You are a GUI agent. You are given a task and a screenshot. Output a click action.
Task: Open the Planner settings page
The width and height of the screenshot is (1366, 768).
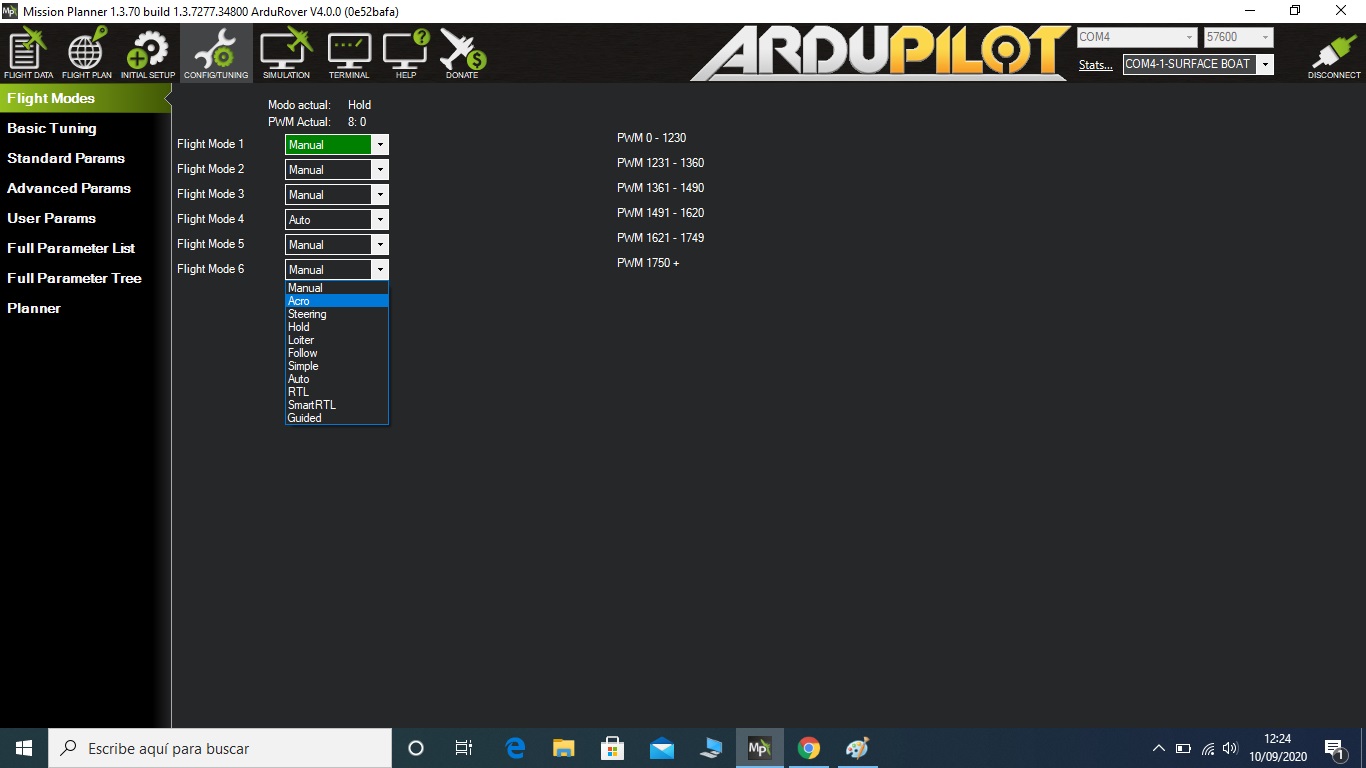point(34,308)
